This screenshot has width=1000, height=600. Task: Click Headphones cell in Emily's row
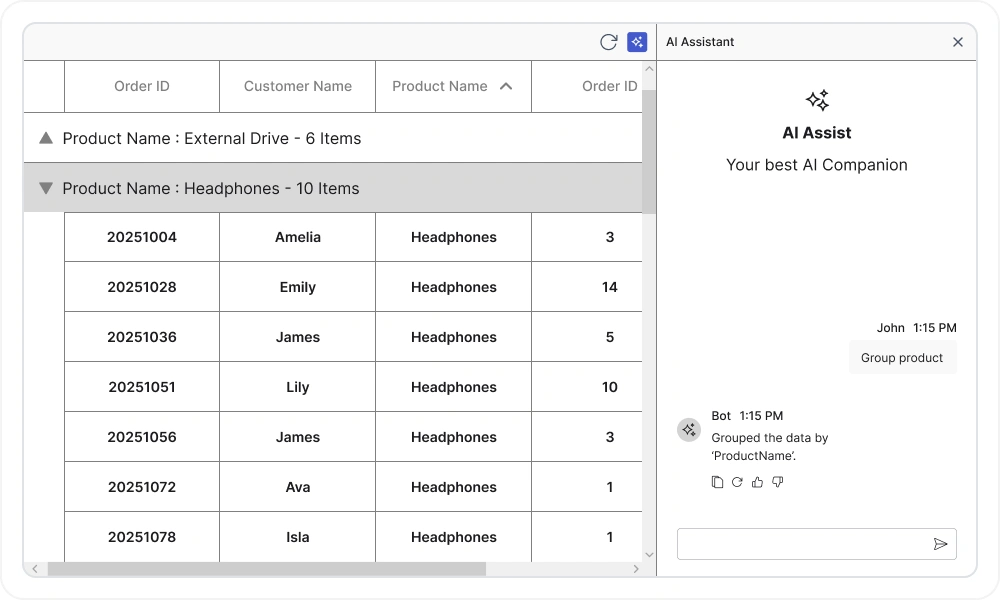click(x=453, y=287)
